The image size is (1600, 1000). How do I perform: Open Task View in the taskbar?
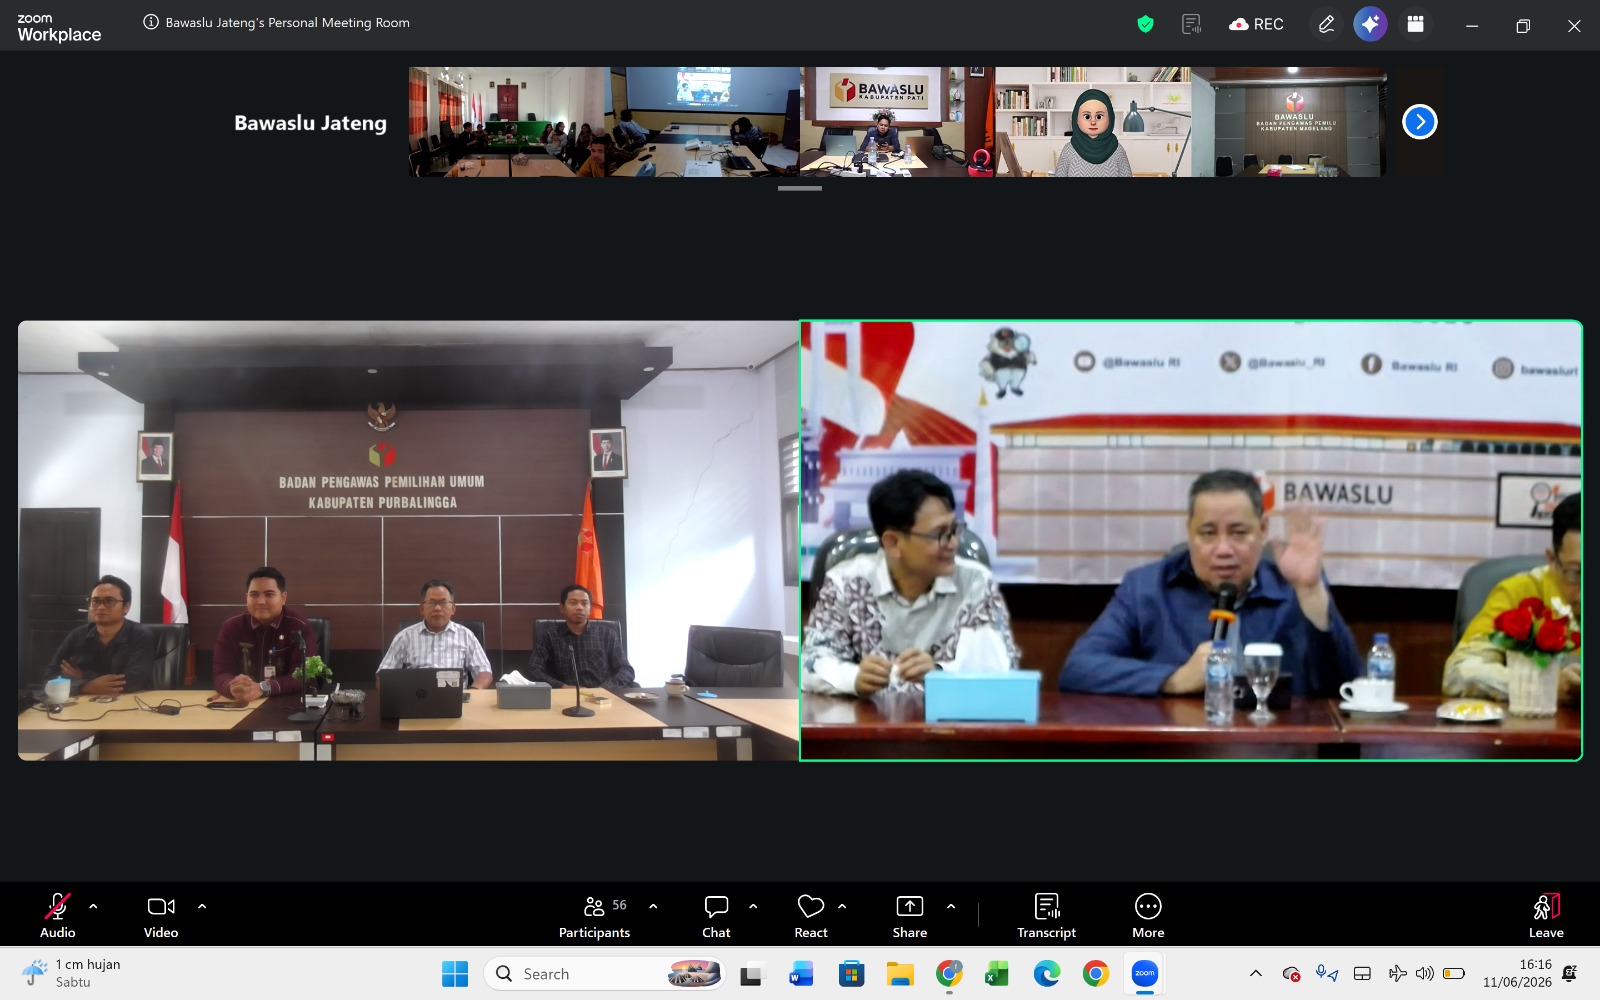click(x=753, y=973)
